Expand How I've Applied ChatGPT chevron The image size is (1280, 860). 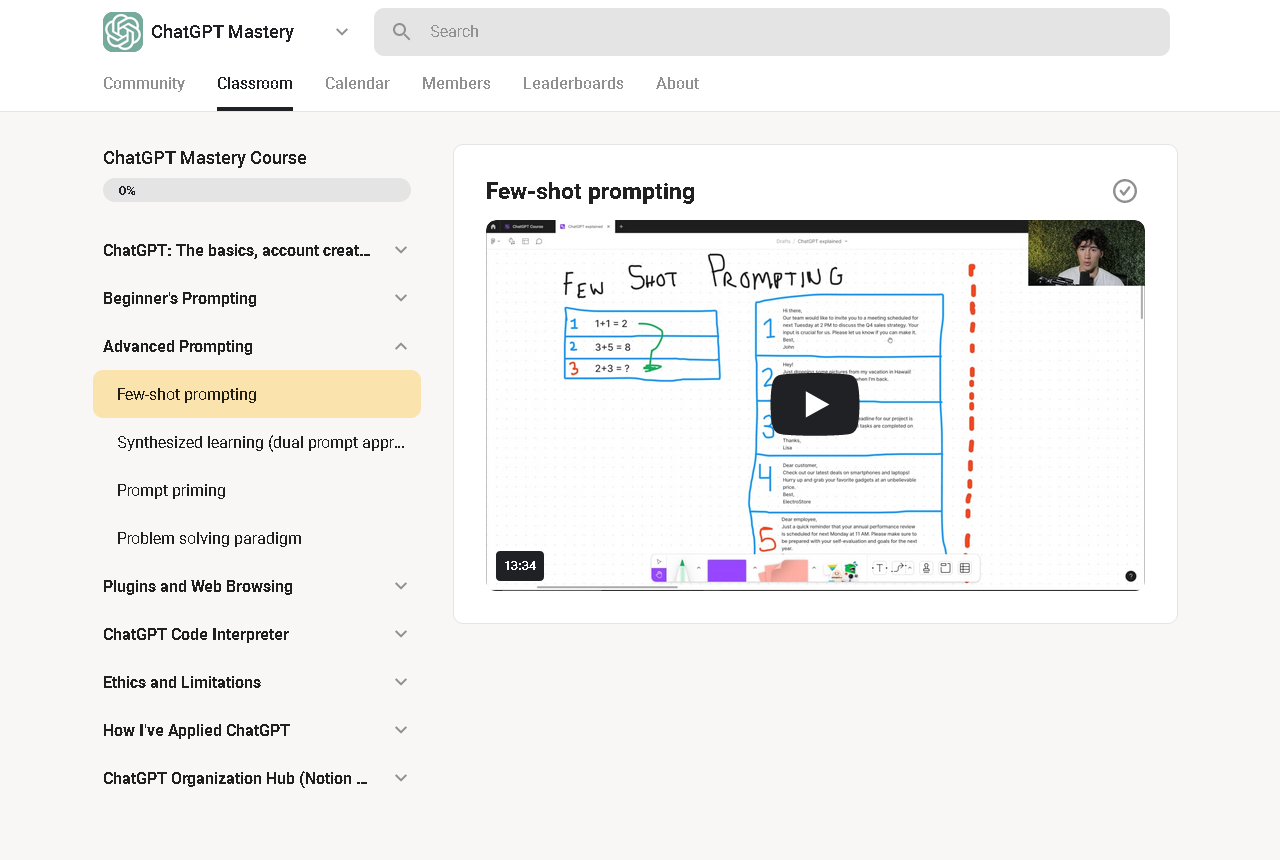click(x=401, y=730)
